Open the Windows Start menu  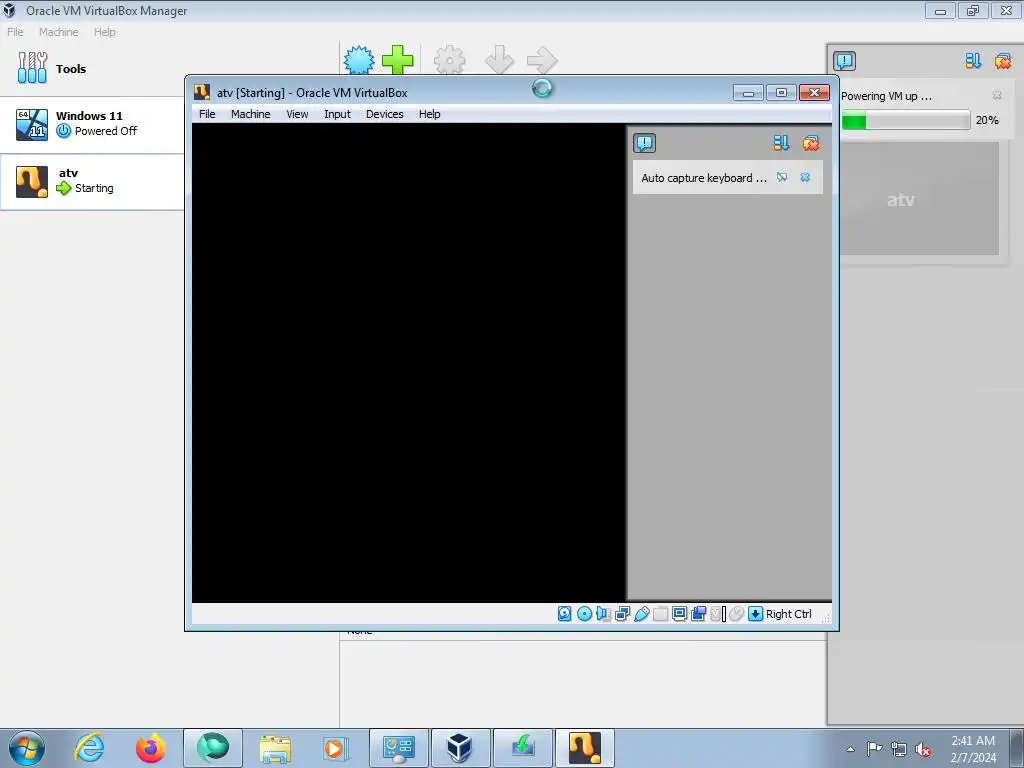point(27,748)
